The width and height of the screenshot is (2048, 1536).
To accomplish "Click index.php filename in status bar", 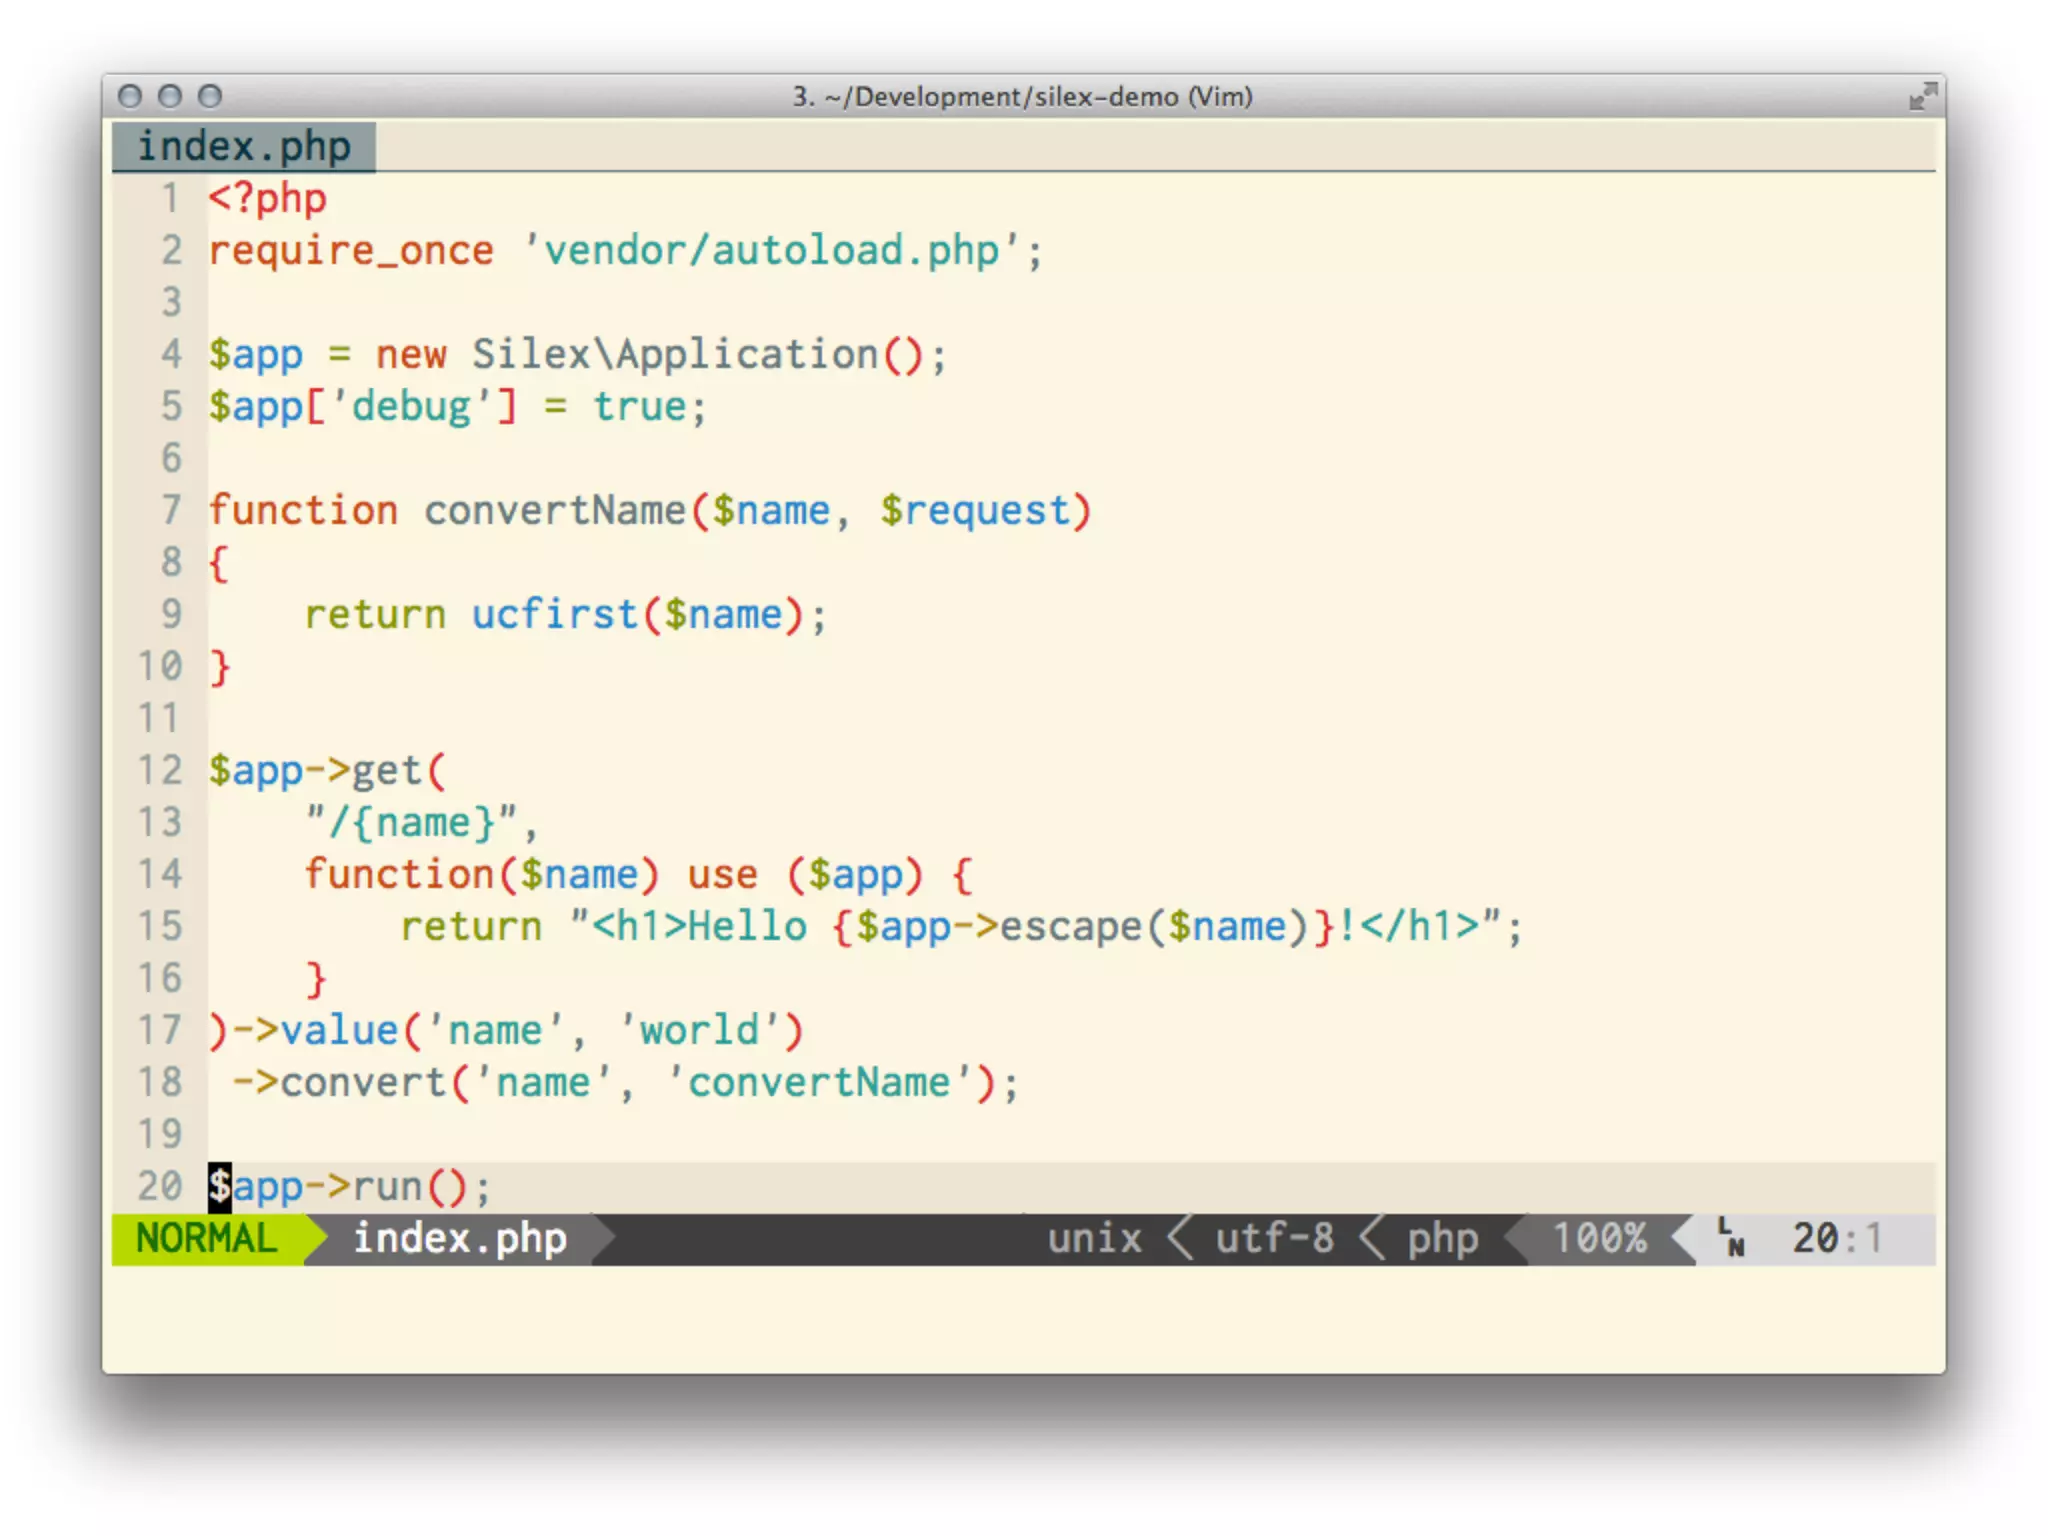I will tap(460, 1239).
